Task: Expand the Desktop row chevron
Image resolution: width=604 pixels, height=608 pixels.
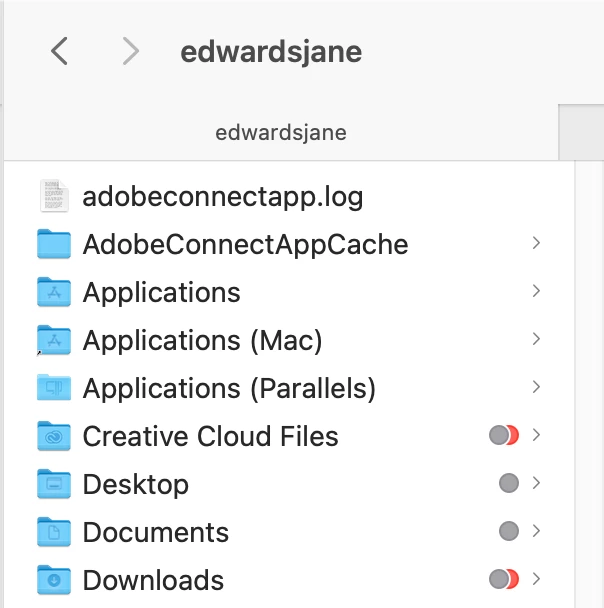Action: point(536,483)
